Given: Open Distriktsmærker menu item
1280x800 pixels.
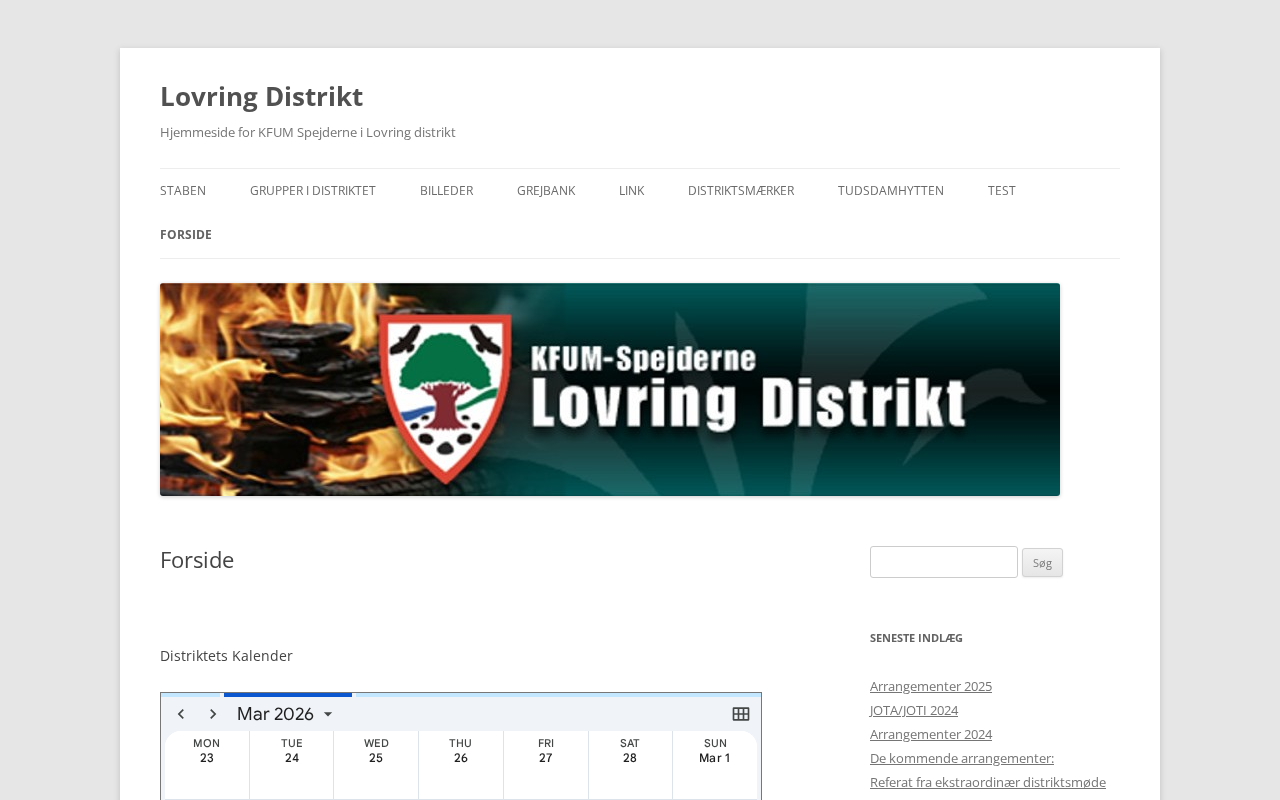Looking at the screenshot, I should tap(741, 191).
